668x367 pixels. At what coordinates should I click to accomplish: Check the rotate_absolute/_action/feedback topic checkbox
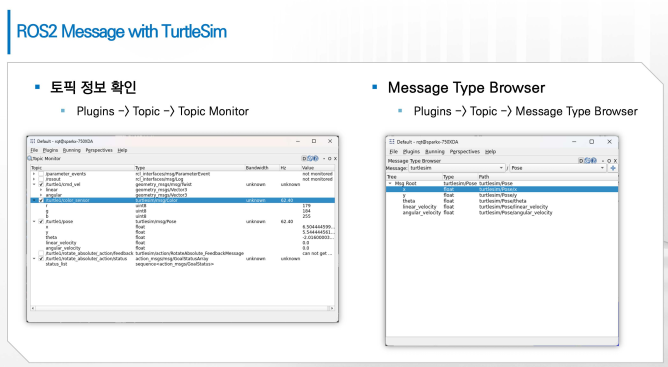point(41,253)
